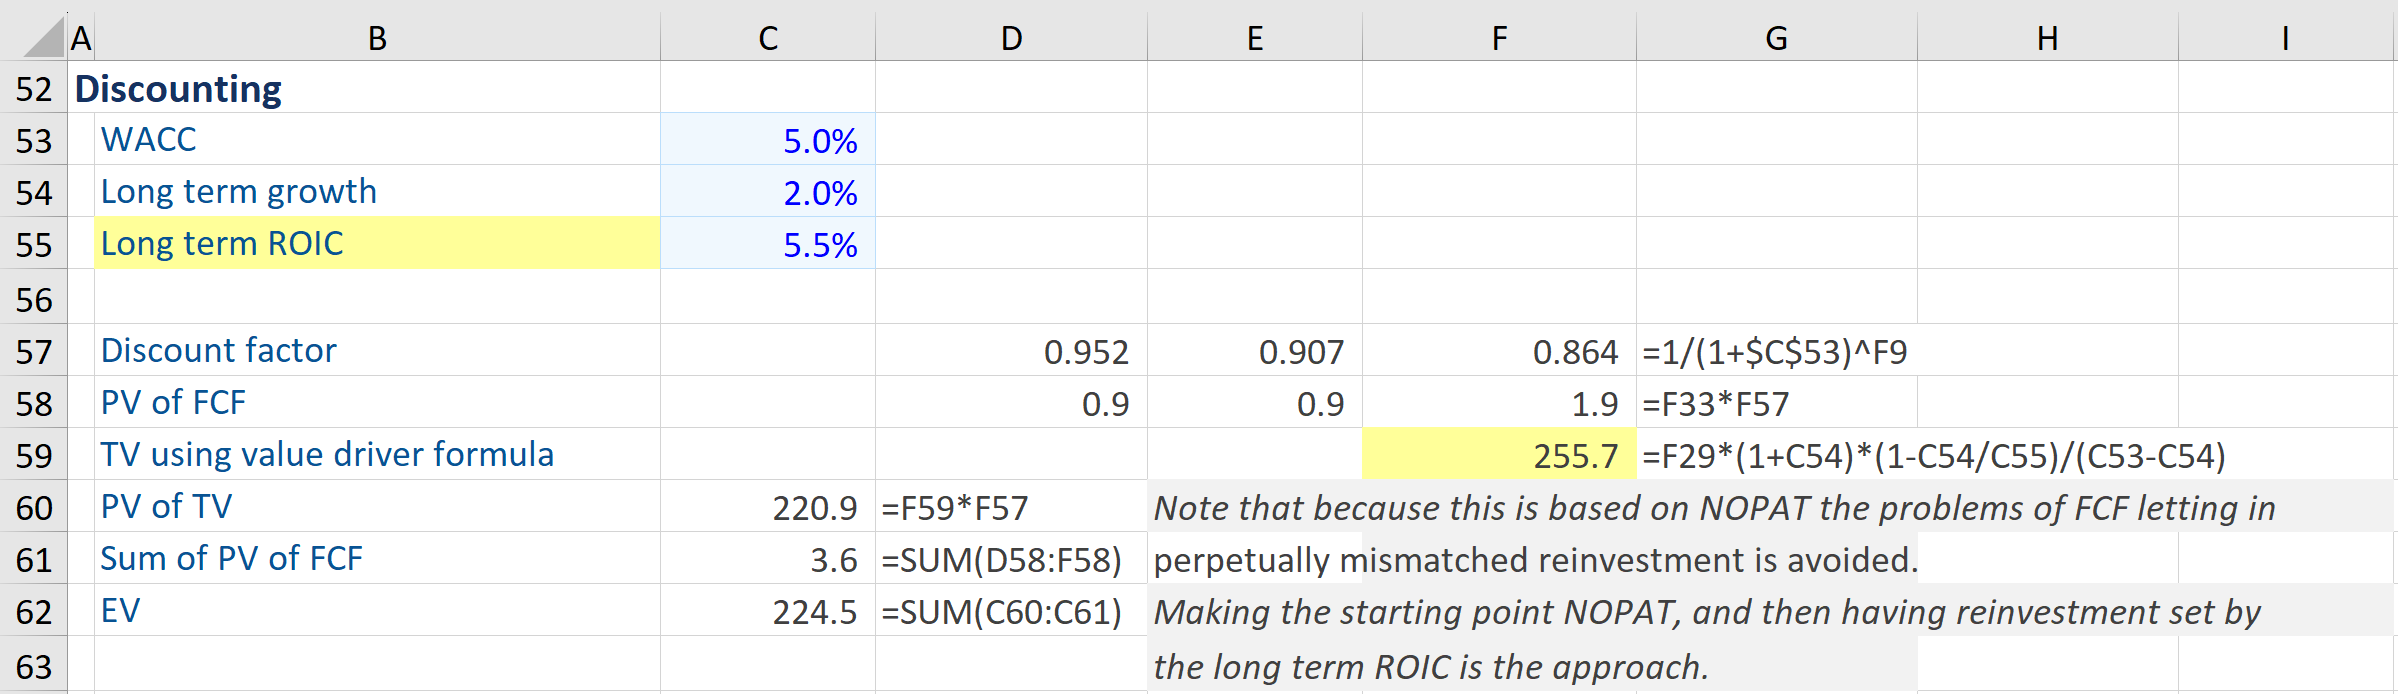Click the EV value cell showing 224.5

point(767,610)
